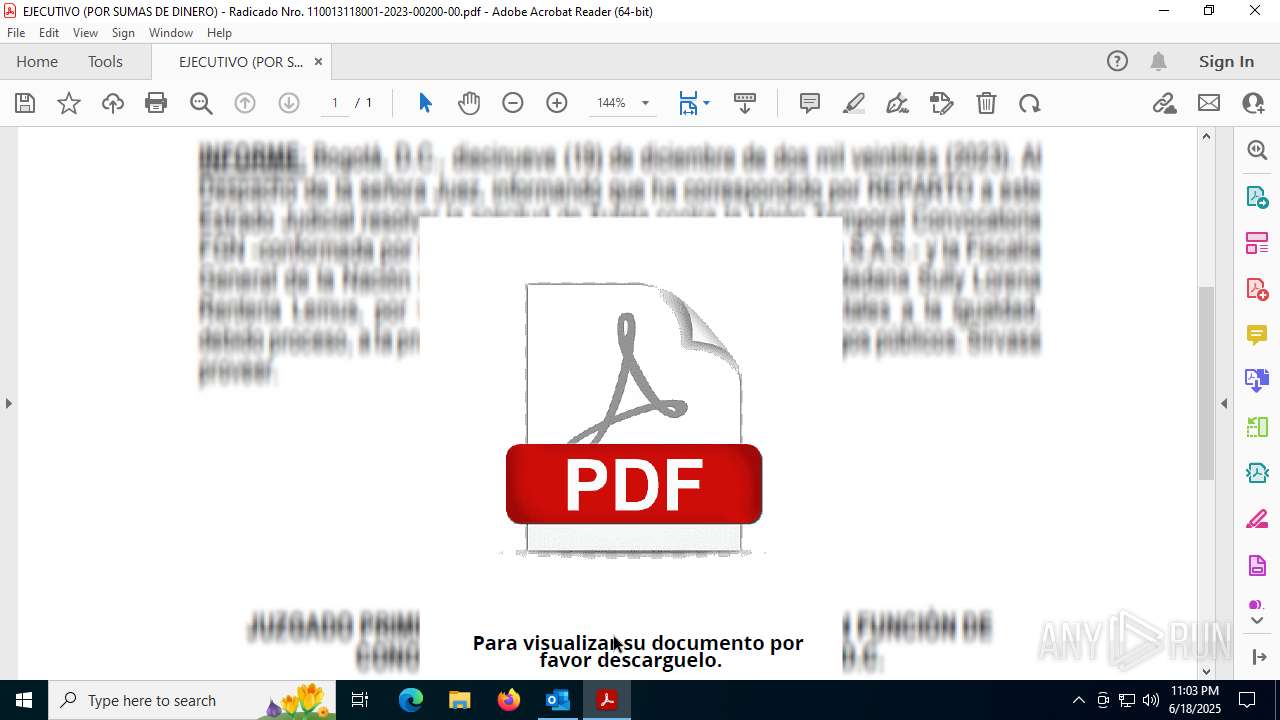Click the scroll up arrow
1280x720 pixels.
(x=1206, y=136)
